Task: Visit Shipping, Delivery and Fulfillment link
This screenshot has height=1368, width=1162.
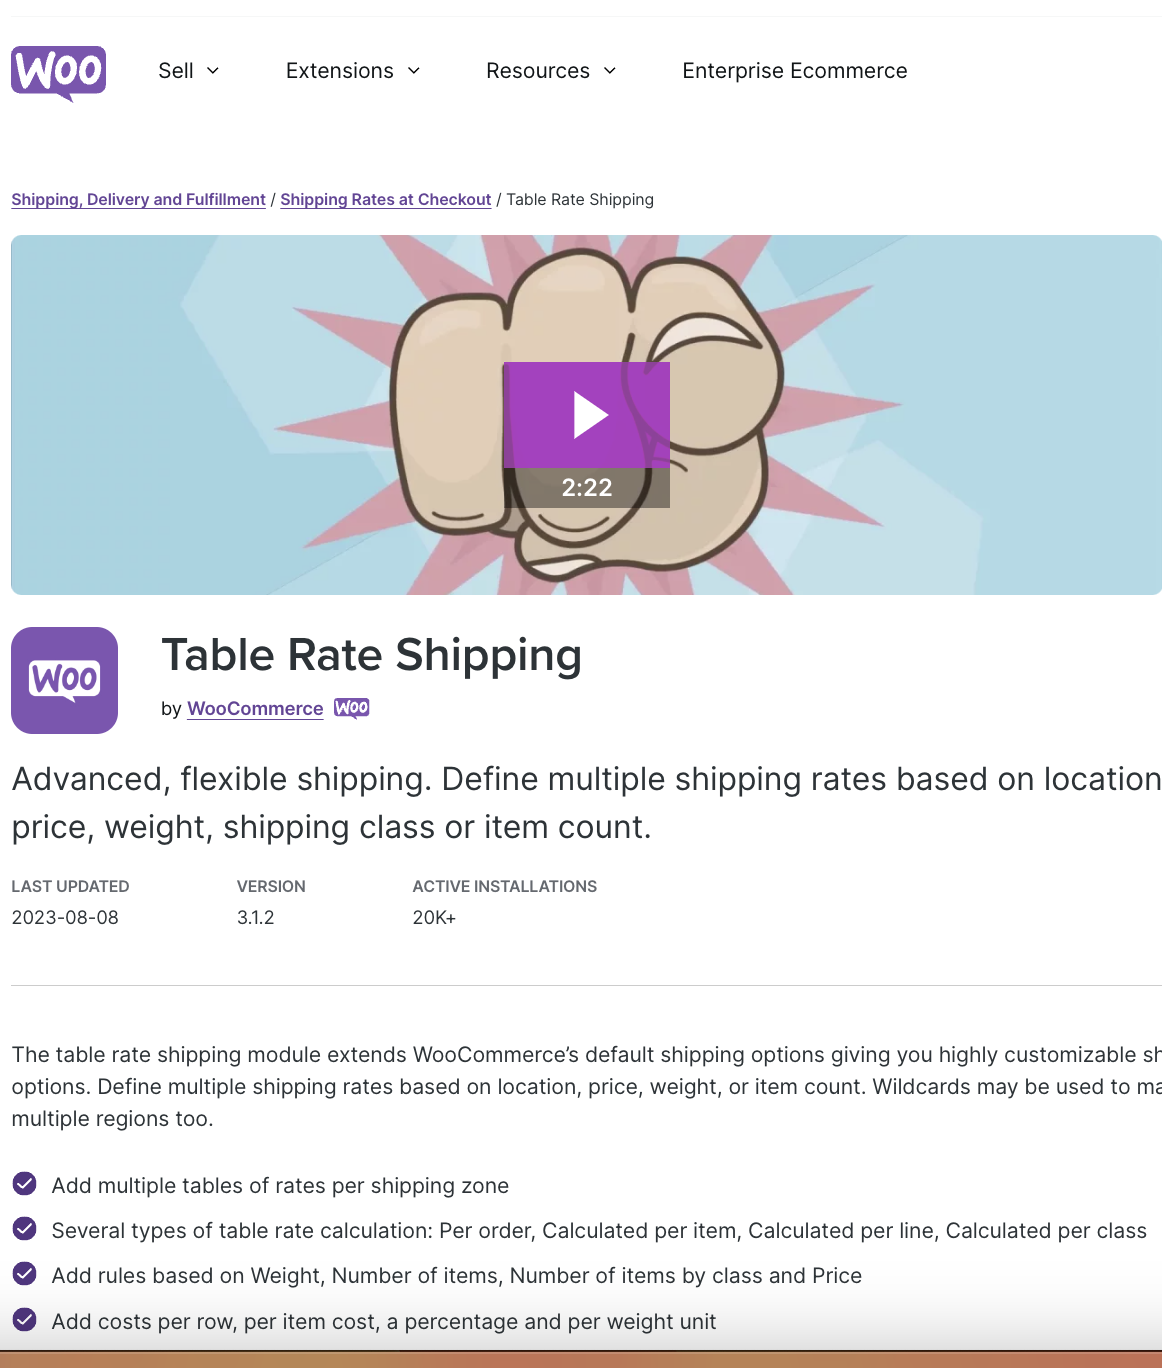Action: tap(137, 199)
